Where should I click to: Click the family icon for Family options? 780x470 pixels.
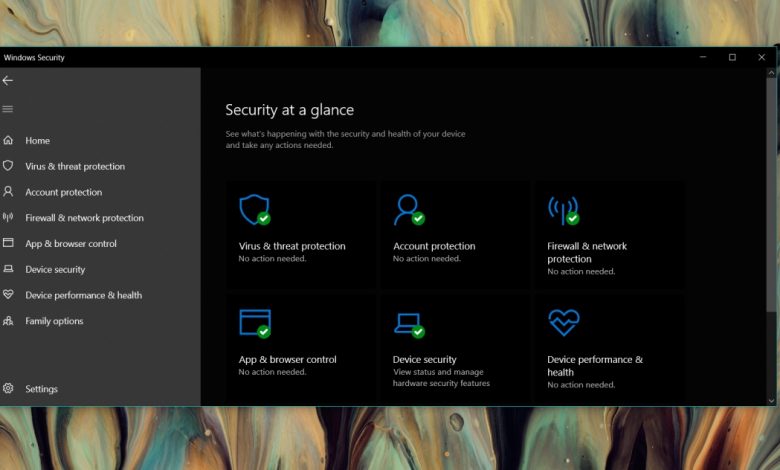tap(8, 321)
